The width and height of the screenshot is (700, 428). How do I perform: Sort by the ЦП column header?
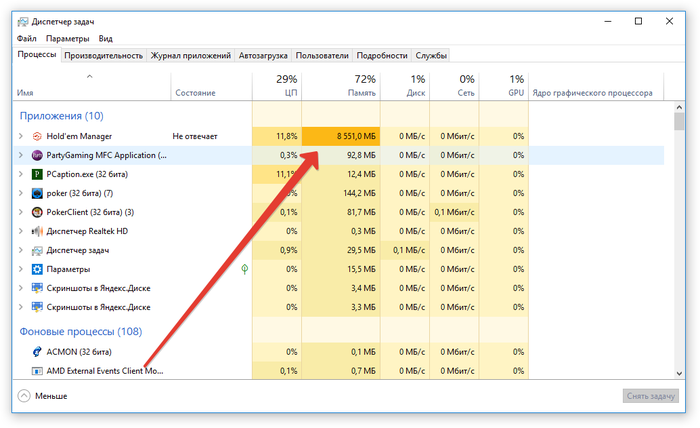tap(277, 86)
